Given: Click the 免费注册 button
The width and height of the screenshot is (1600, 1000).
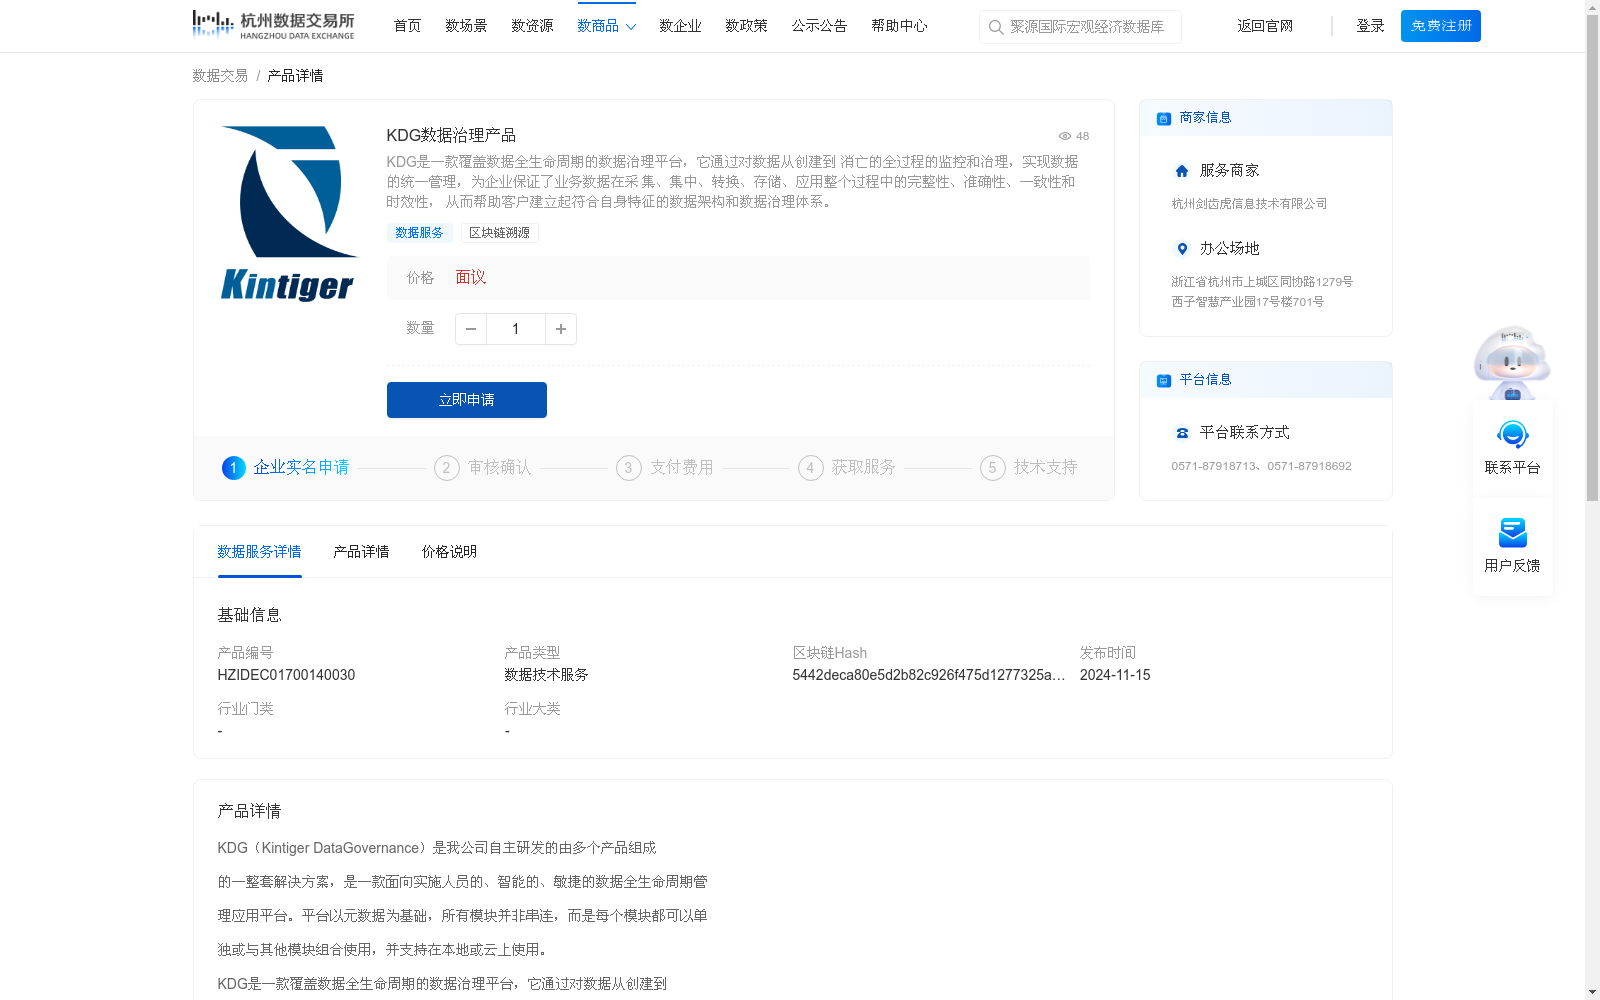Looking at the screenshot, I should click(1441, 26).
